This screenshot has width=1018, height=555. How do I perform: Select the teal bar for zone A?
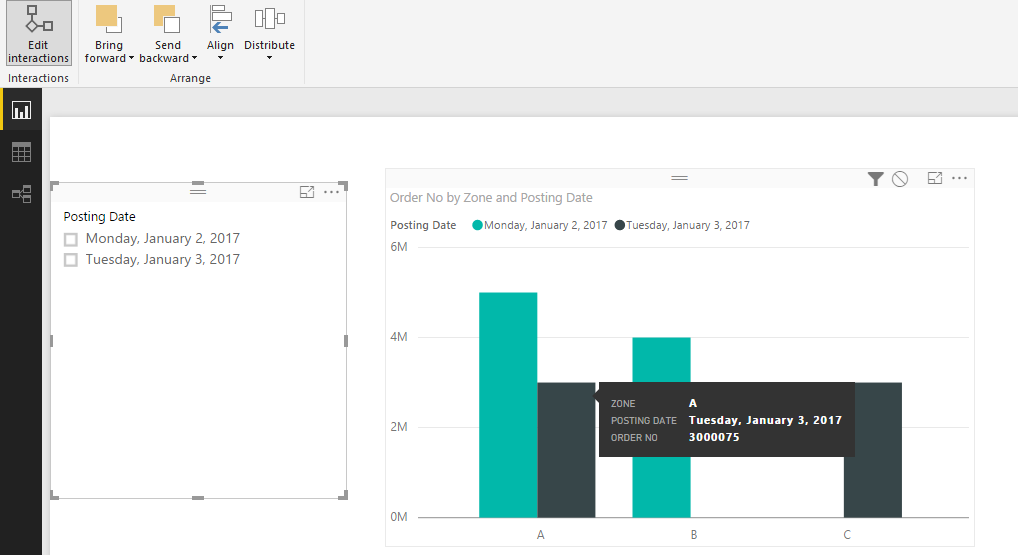tap(508, 405)
